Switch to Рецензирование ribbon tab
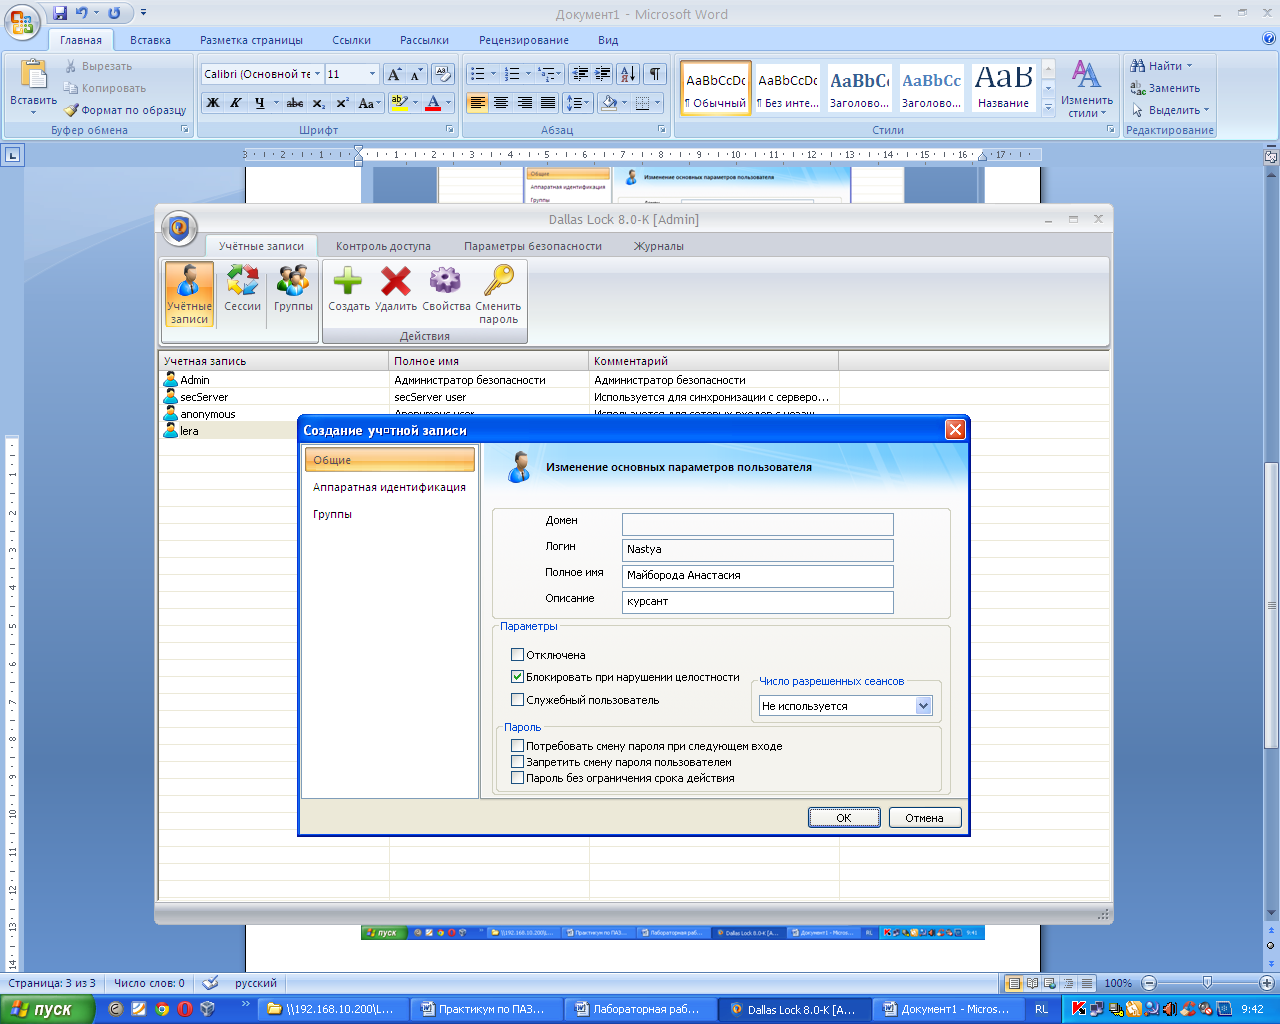1280x1024 pixels. point(524,40)
